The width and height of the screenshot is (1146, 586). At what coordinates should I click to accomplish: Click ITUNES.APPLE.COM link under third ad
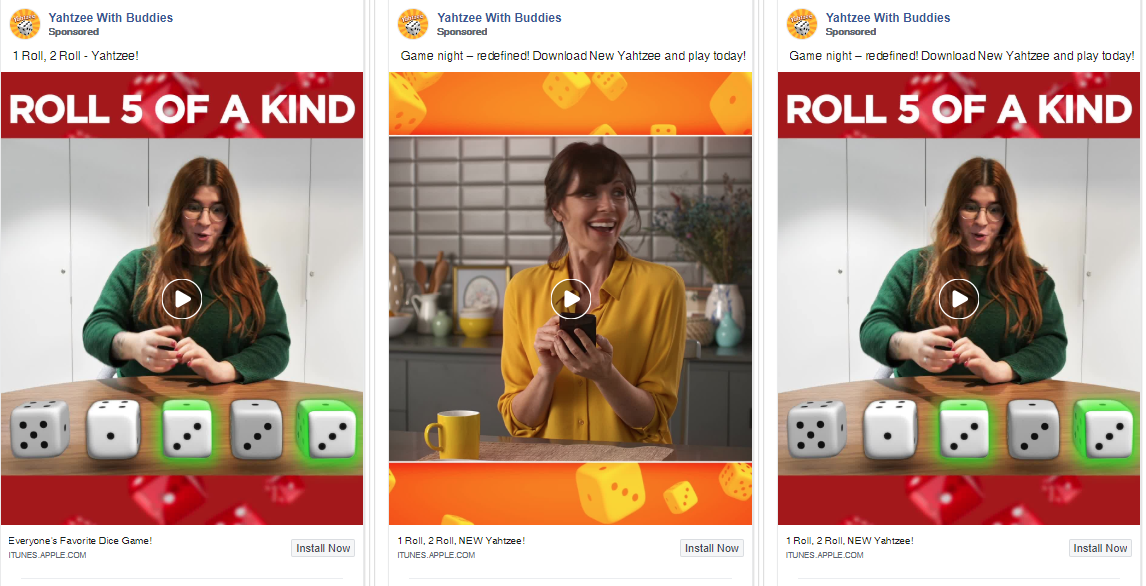(824, 555)
